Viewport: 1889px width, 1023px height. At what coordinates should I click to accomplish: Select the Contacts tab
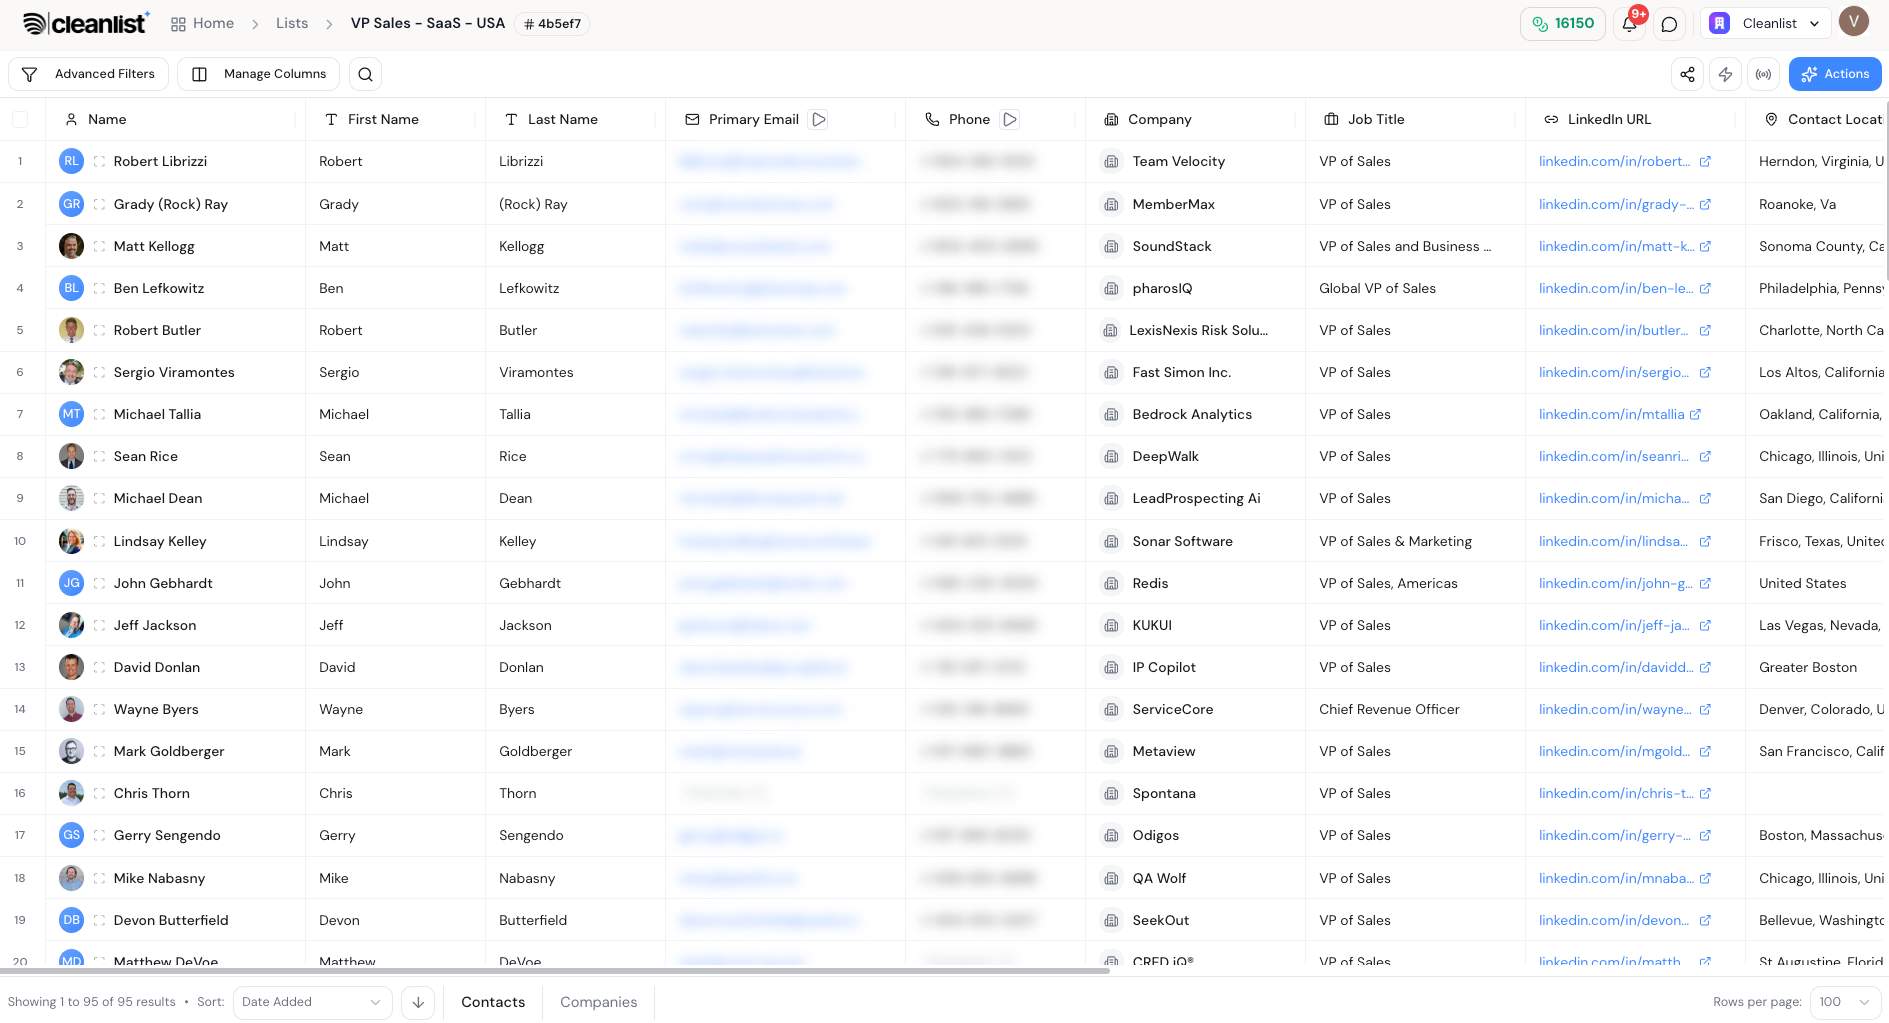(x=492, y=1002)
